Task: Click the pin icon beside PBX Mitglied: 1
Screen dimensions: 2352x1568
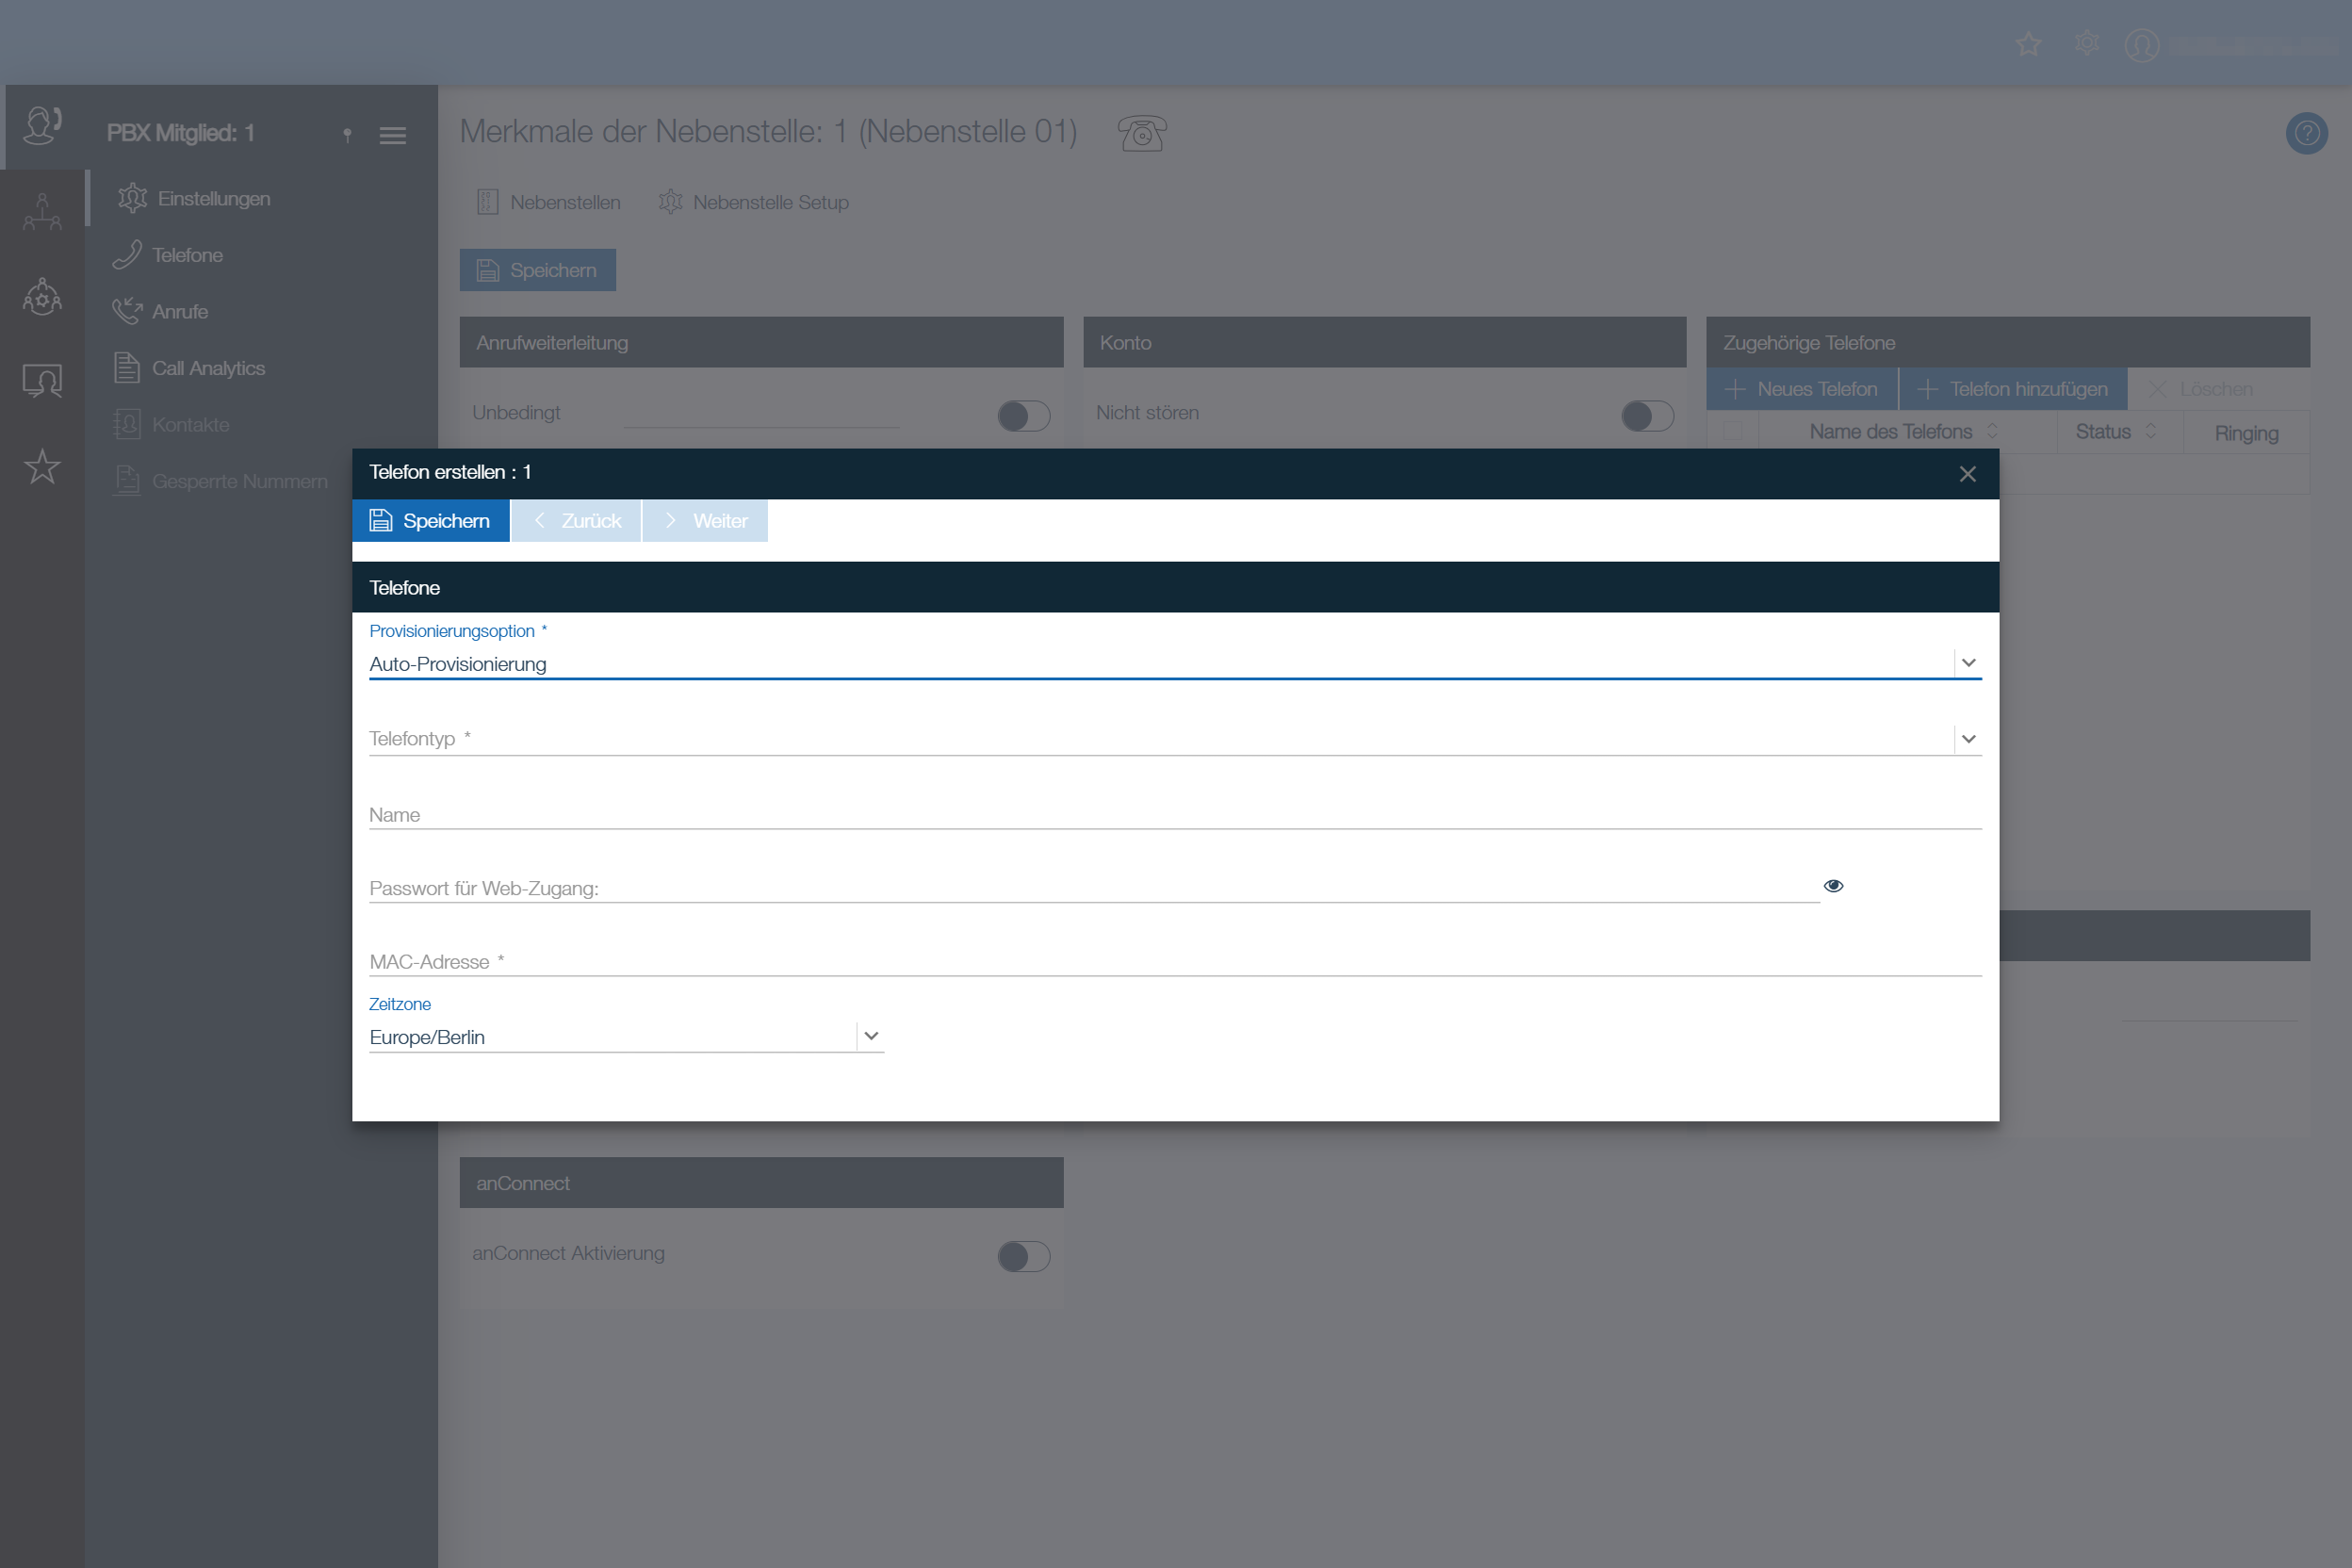Action: 347,135
